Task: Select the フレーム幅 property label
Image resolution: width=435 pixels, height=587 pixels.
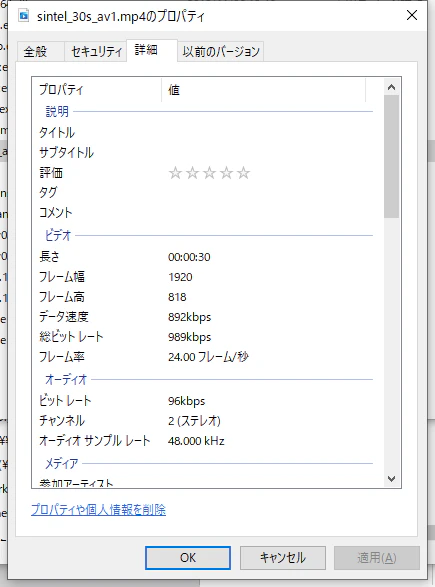Action: coord(62,277)
